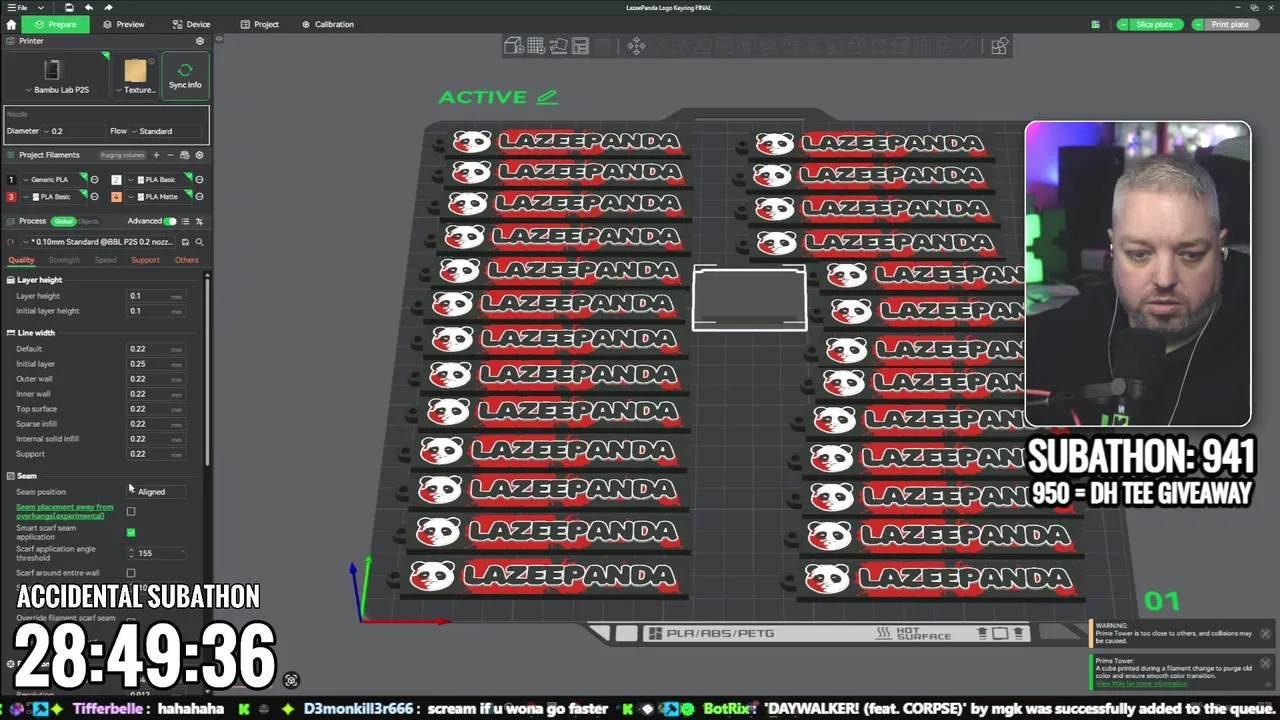Viewport: 1280px width, 720px height.
Task: Uncheck Smart scarf seam application
Action: click(131, 532)
